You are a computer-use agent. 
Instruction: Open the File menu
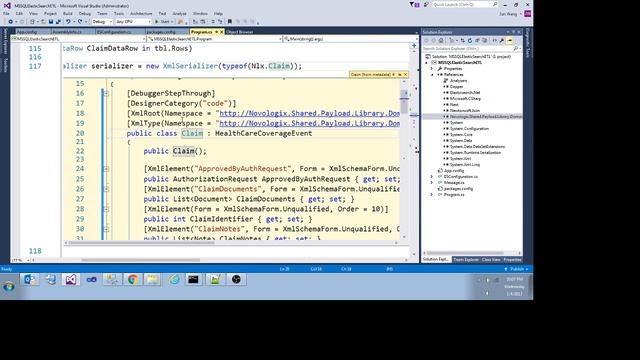[6, 13]
